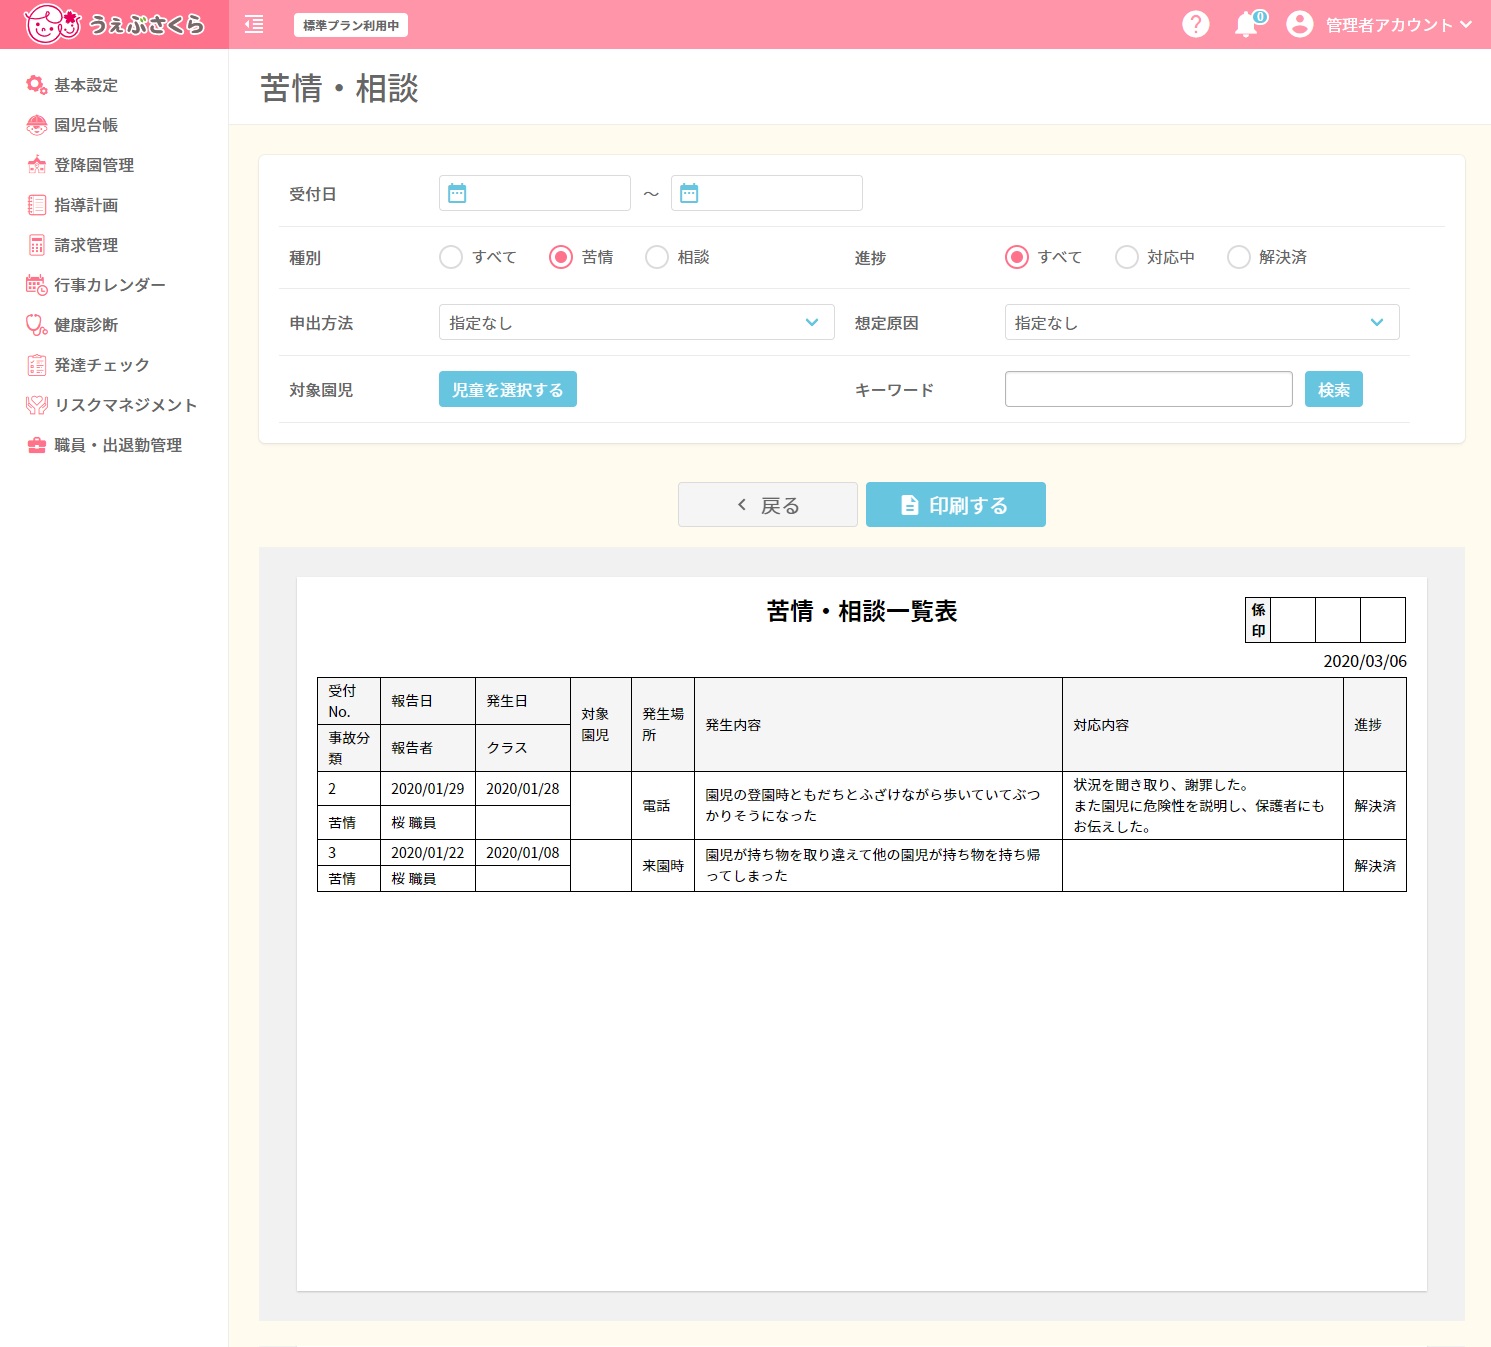Click the 登降園管理 building icon
The image size is (1491, 1347).
click(x=37, y=165)
